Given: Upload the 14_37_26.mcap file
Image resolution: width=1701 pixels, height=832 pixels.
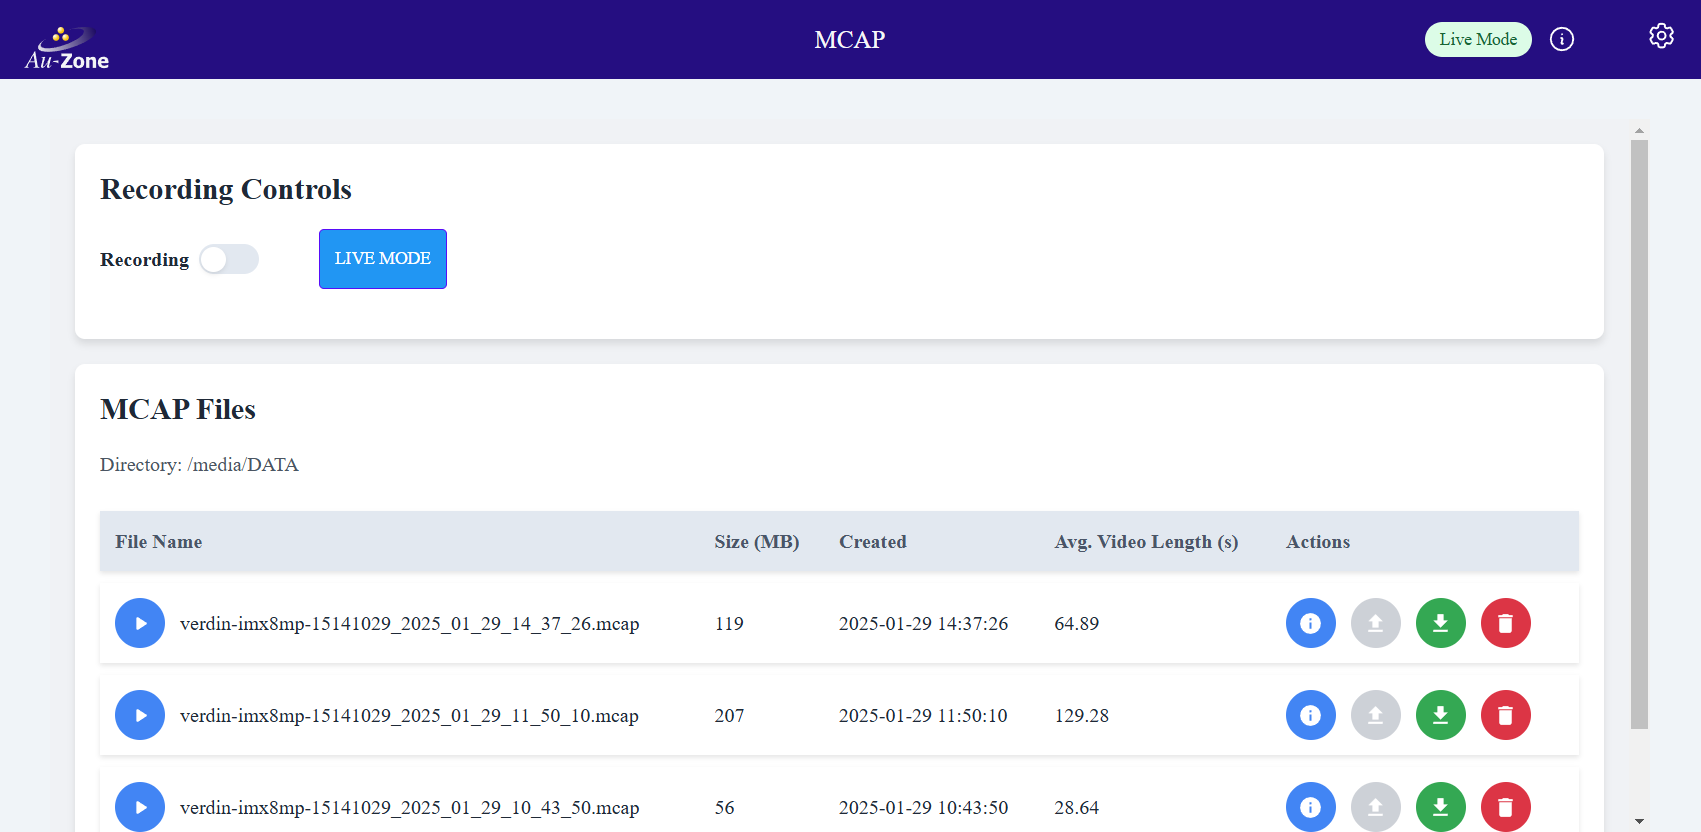Looking at the screenshot, I should tap(1376, 623).
